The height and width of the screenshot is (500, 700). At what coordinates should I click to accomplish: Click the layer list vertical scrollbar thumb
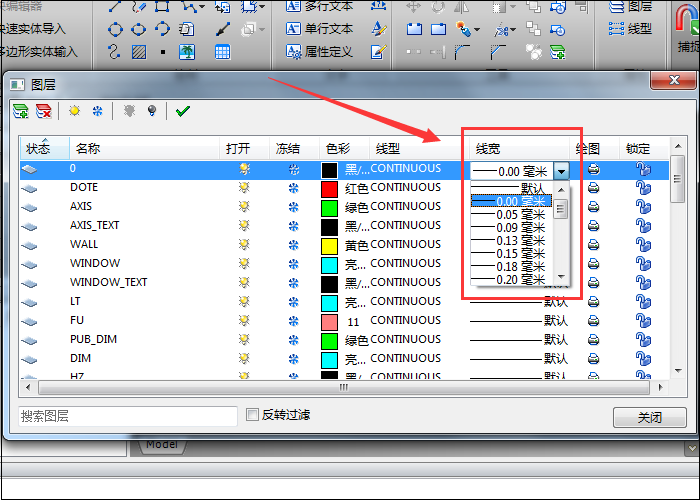677,179
